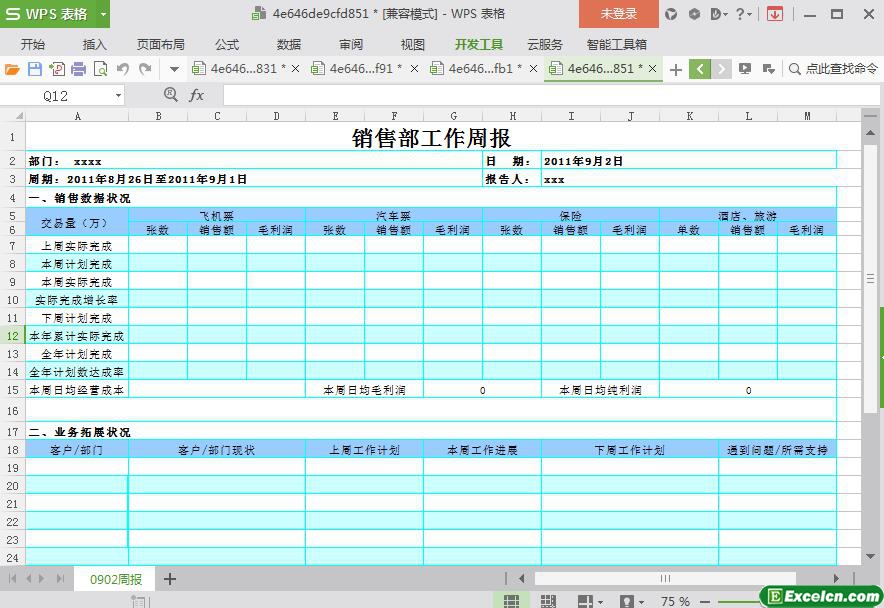884x608 pixels.
Task: Click inside the formula bar input
Action: (540, 95)
